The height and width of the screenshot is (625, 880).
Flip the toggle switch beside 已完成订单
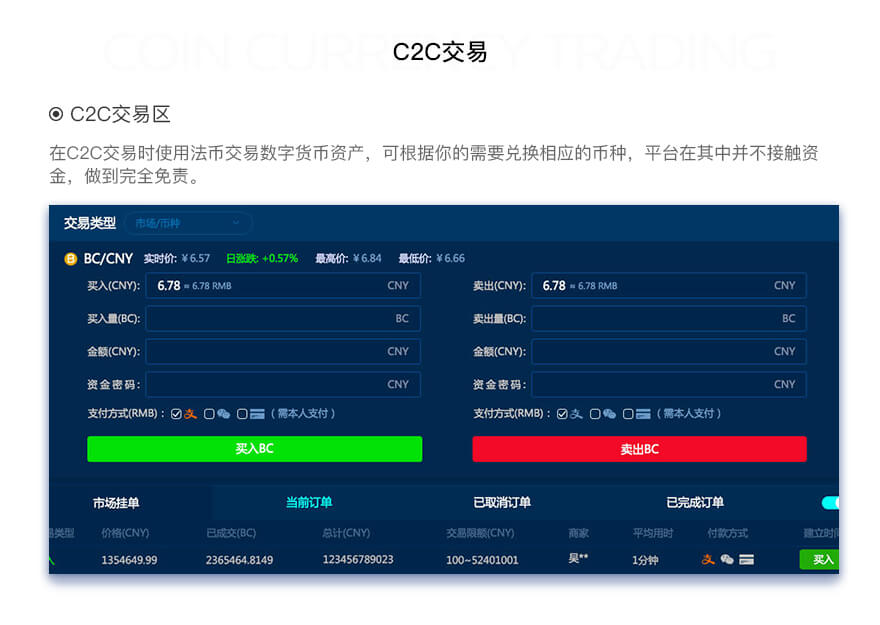pos(831,503)
